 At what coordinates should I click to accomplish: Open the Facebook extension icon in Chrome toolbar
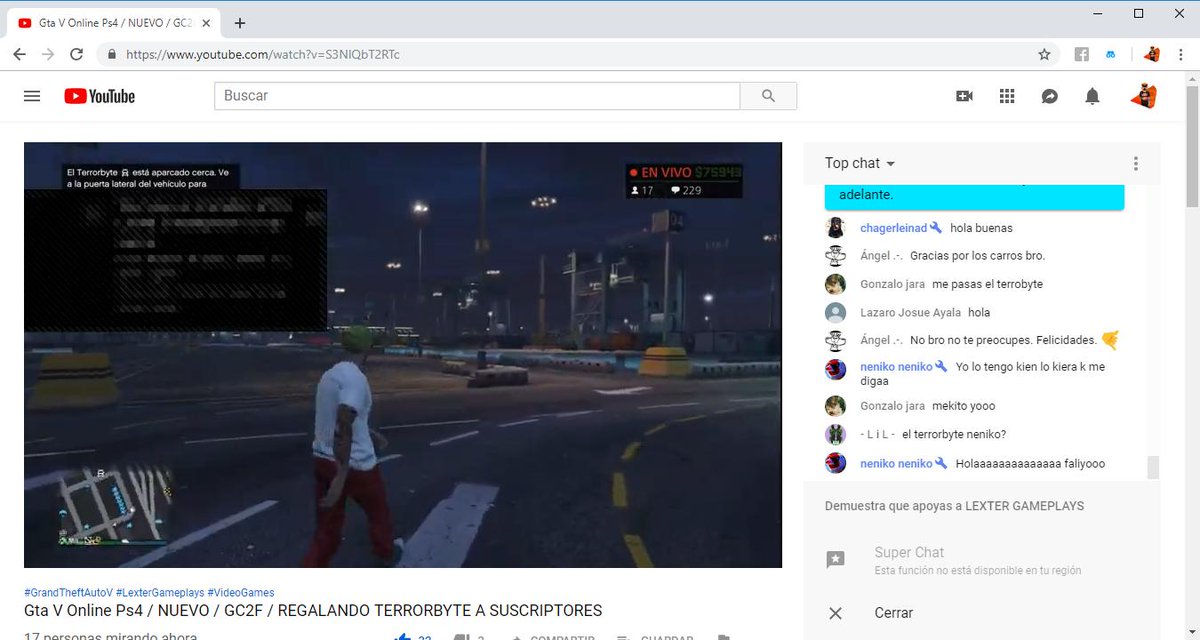[x=1082, y=54]
